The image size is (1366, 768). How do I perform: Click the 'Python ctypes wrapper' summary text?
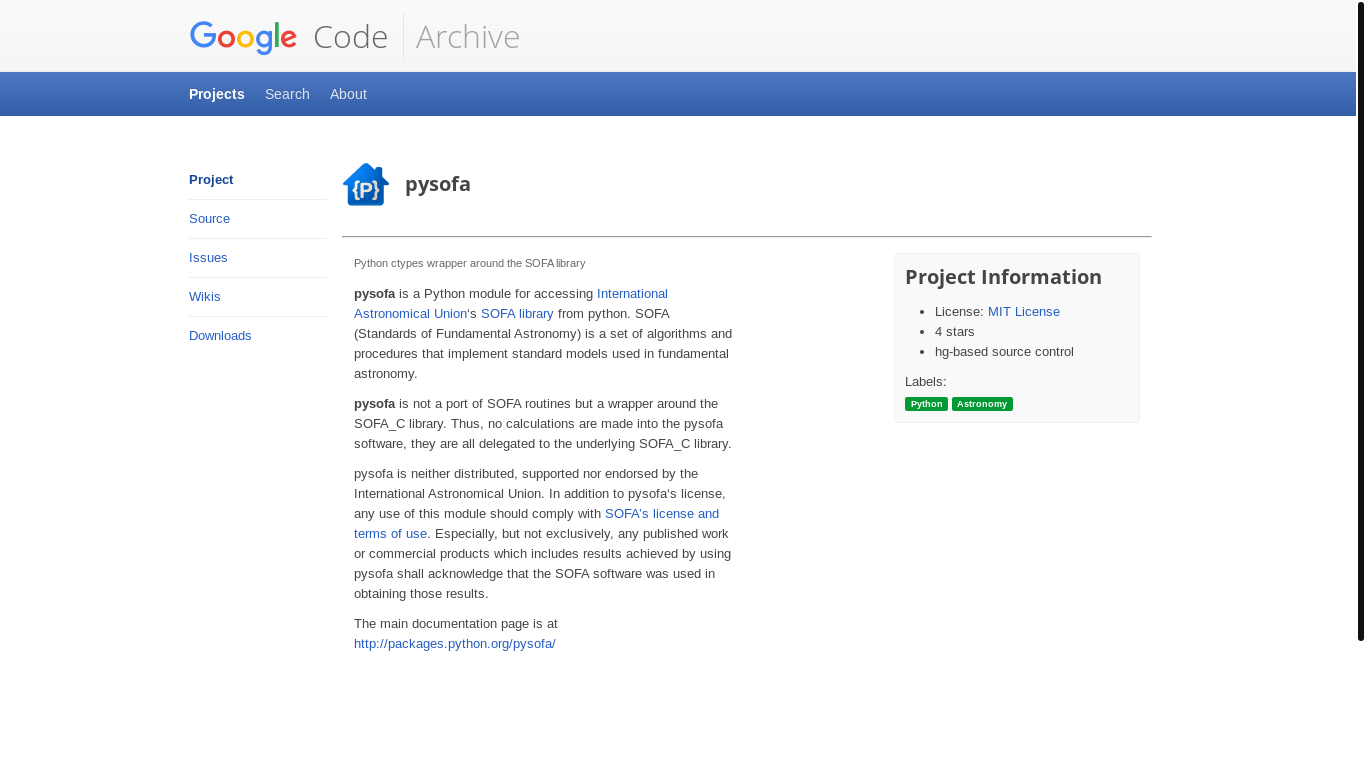pos(469,263)
